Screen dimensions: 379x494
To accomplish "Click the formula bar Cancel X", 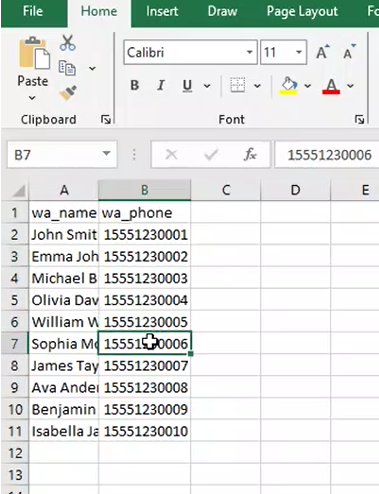I will click(x=171, y=155).
